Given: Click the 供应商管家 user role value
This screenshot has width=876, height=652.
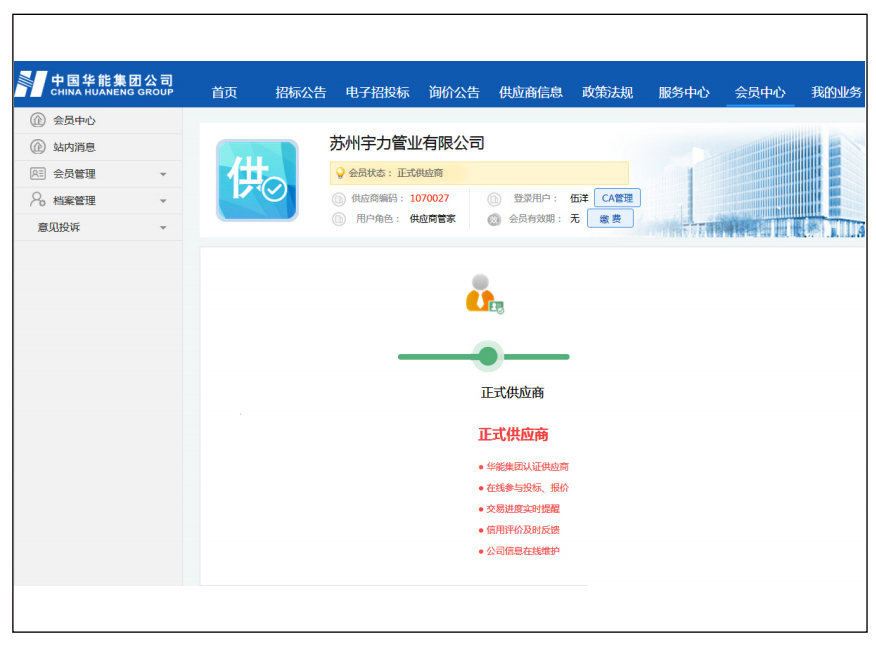Looking at the screenshot, I should pos(432,219).
